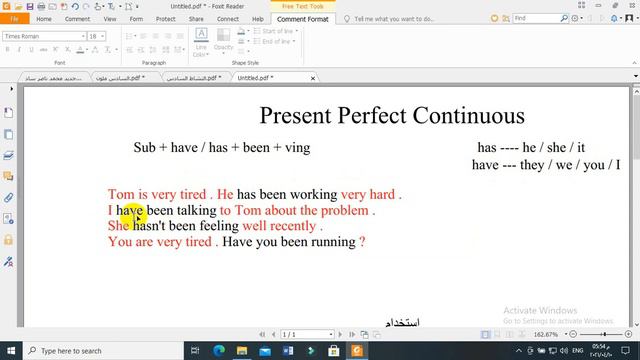Collapse the ribbon with the chevron arrow
The height and width of the screenshot is (360, 640).
(x=634, y=63)
